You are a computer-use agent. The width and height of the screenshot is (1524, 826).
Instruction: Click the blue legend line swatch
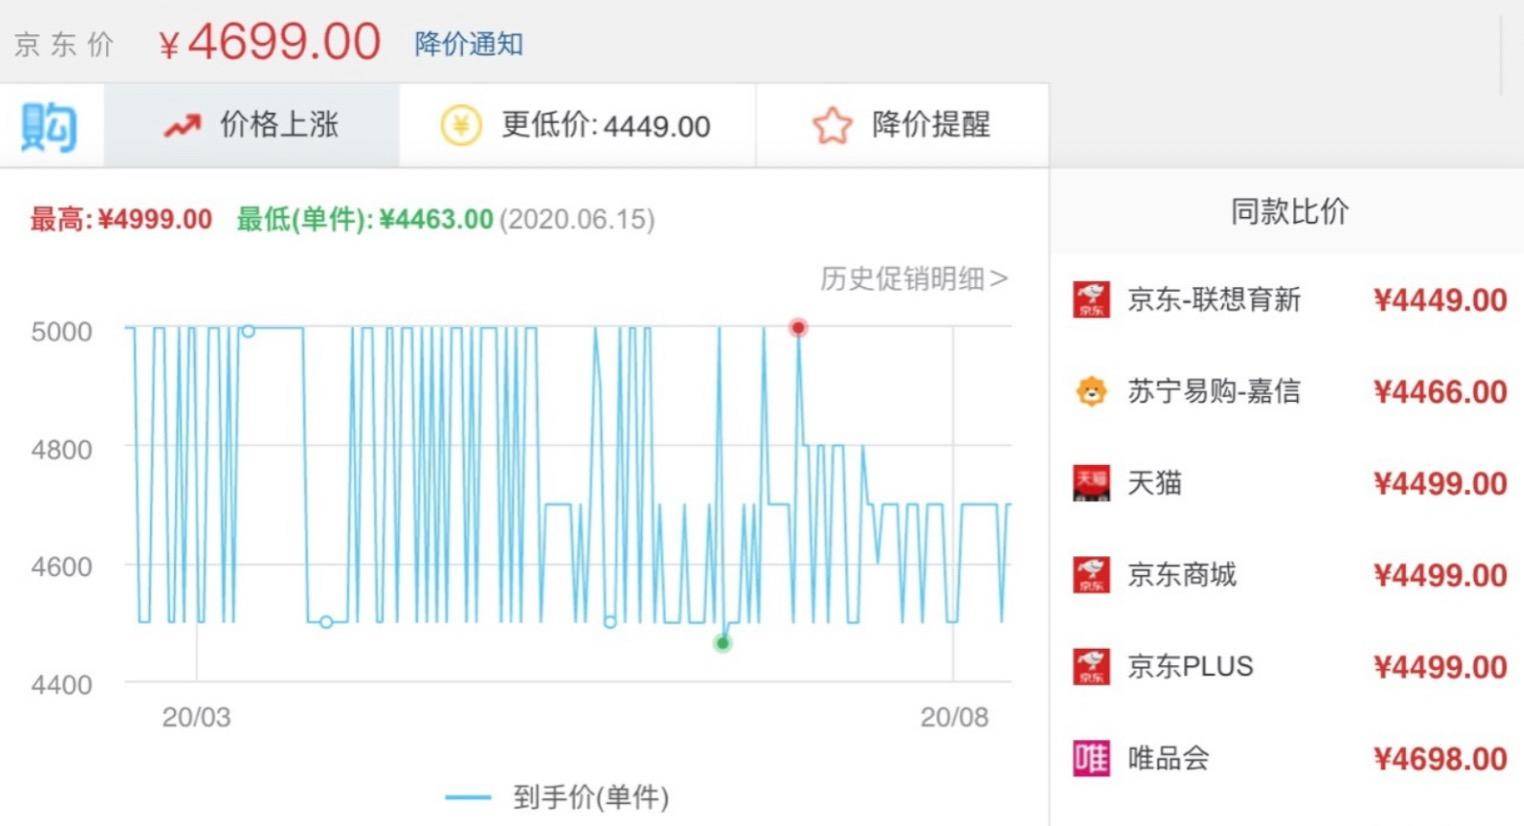[467, 797]
